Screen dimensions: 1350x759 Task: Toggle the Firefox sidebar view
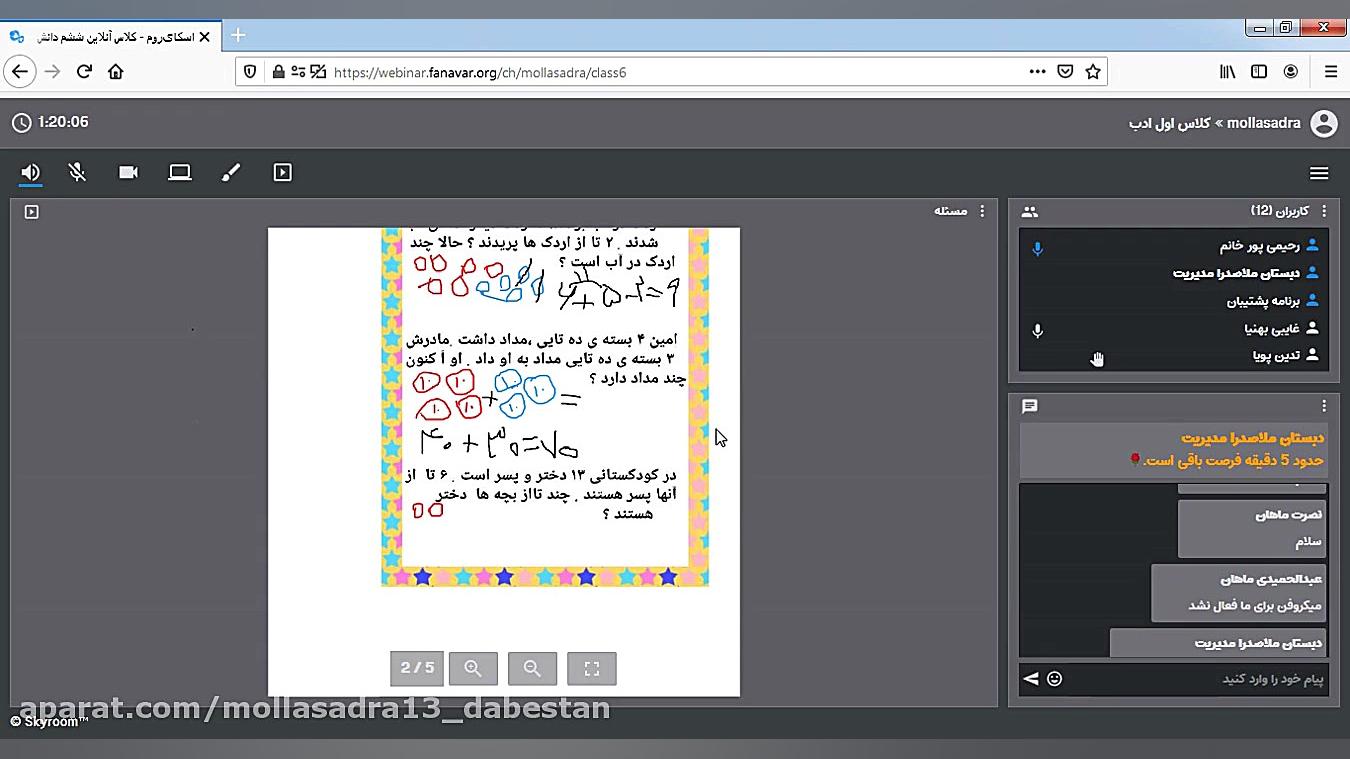tap(1259, 72)
